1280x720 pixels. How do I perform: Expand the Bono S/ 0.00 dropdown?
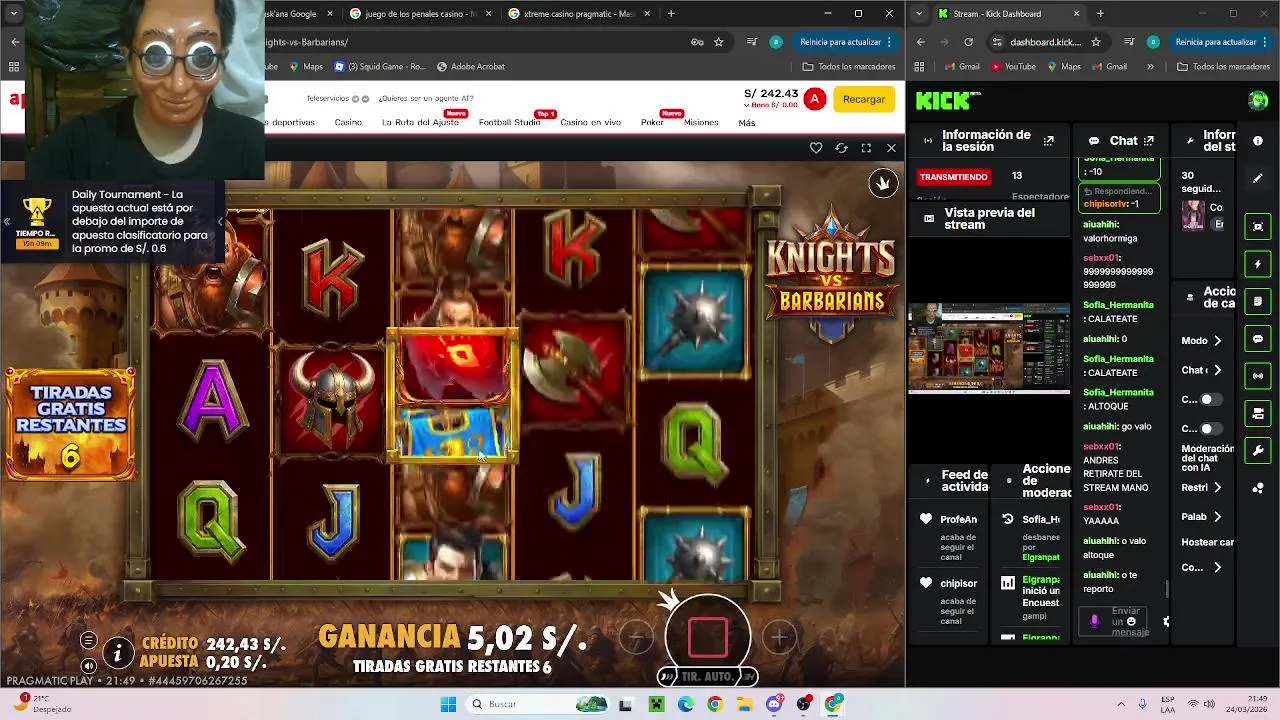coord(771,105)
